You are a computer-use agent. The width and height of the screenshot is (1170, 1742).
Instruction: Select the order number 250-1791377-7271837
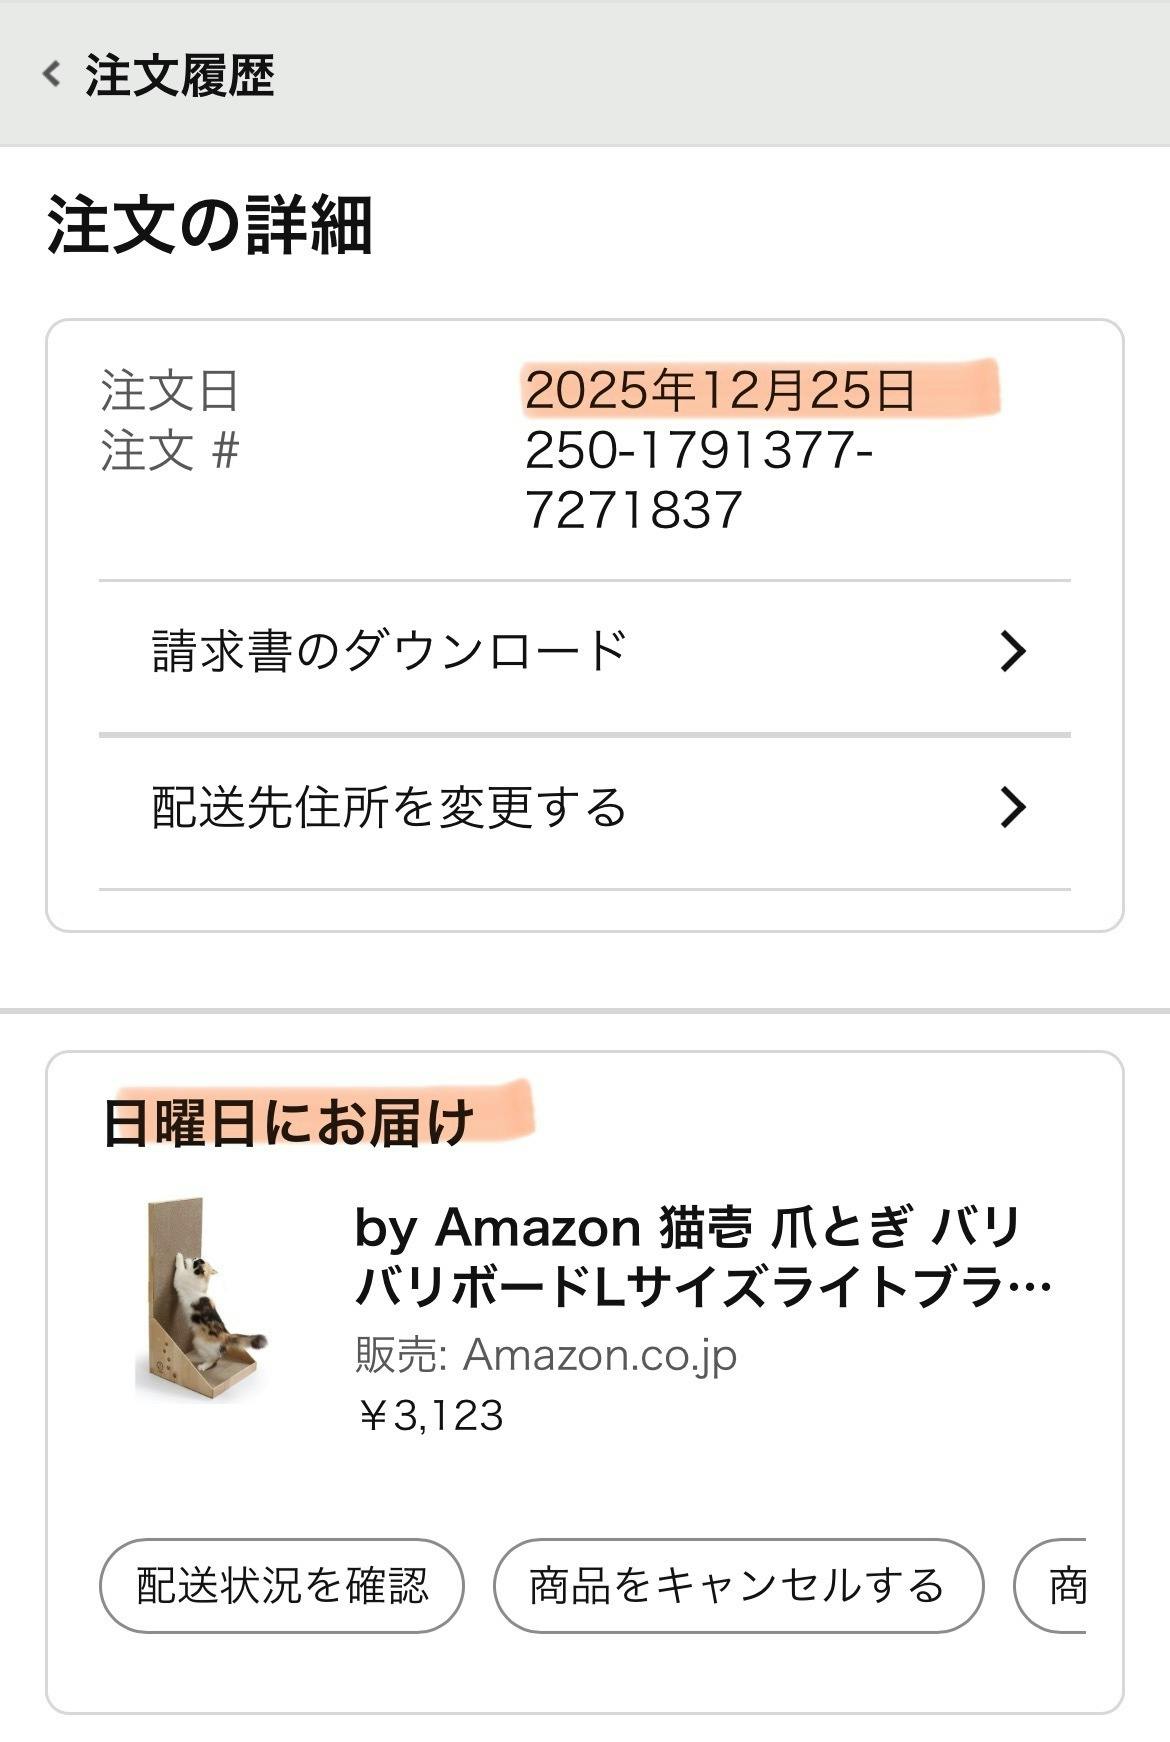(x=698, y=480)
